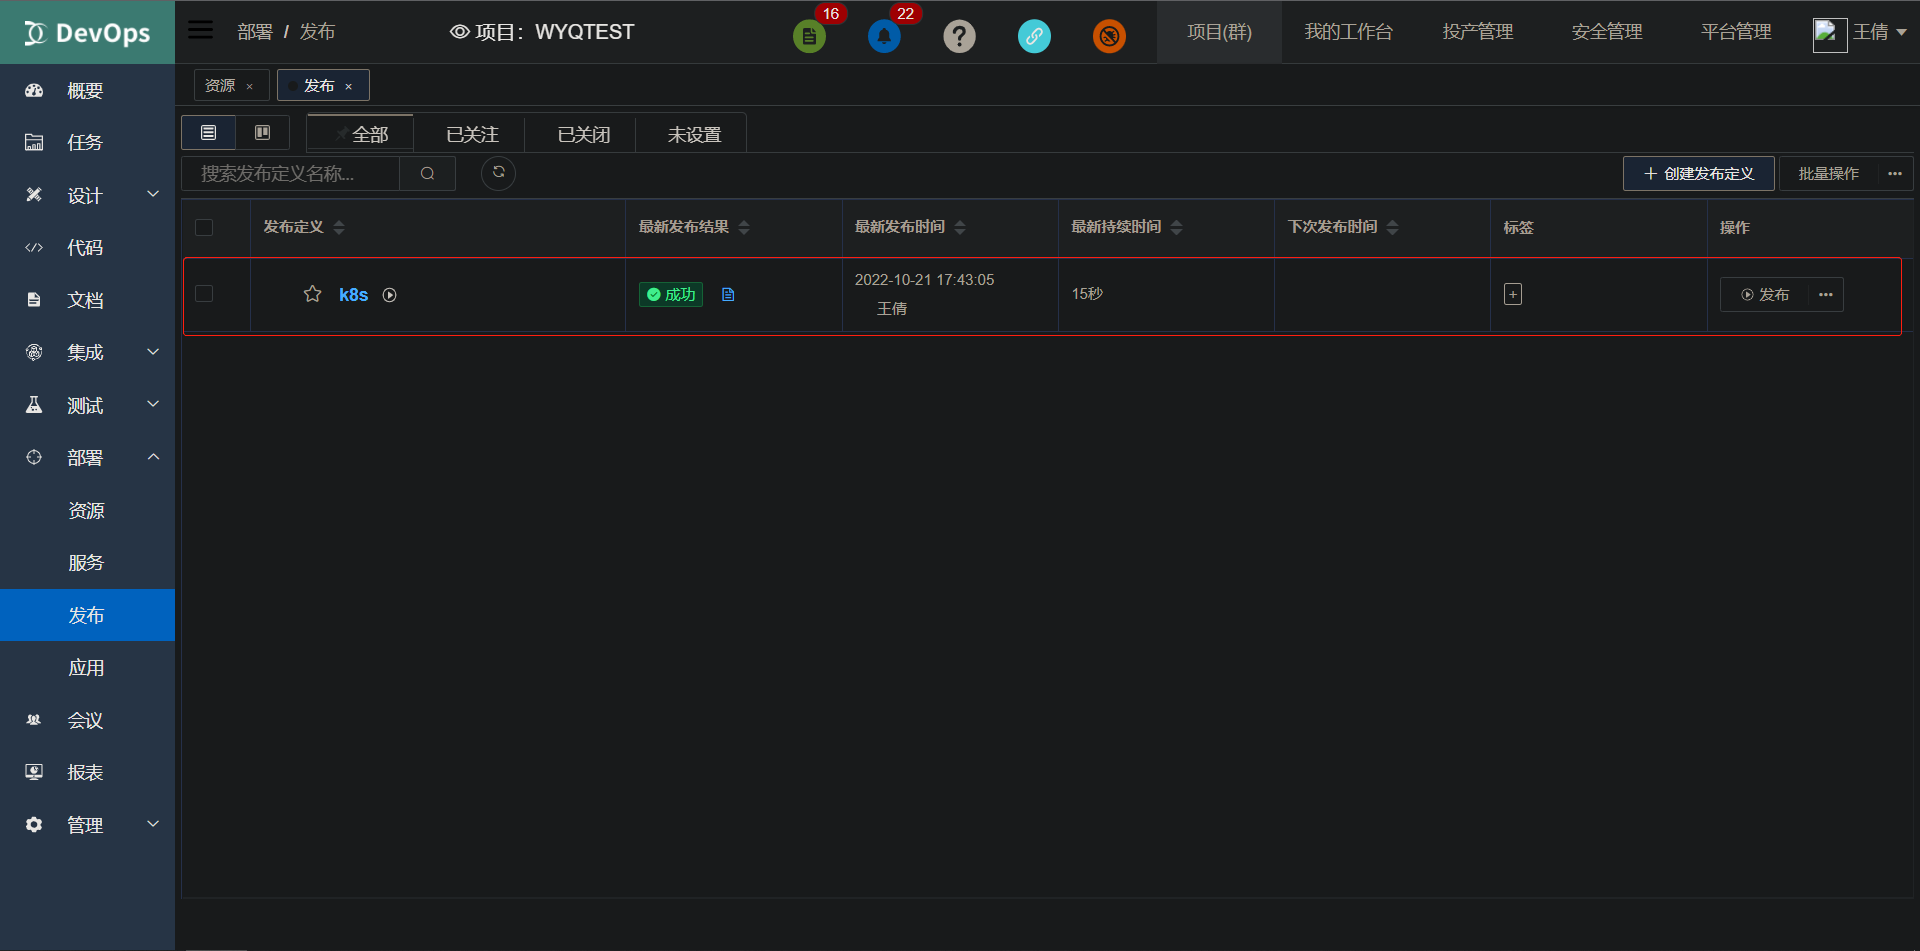1920x951 pixels.
Task: Switch to the 已关注 tab
Action: (470, 133)
